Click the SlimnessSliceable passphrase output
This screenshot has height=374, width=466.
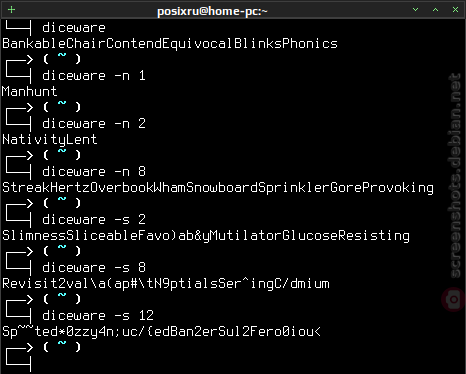pyautogui.click(x=206, y=236)
